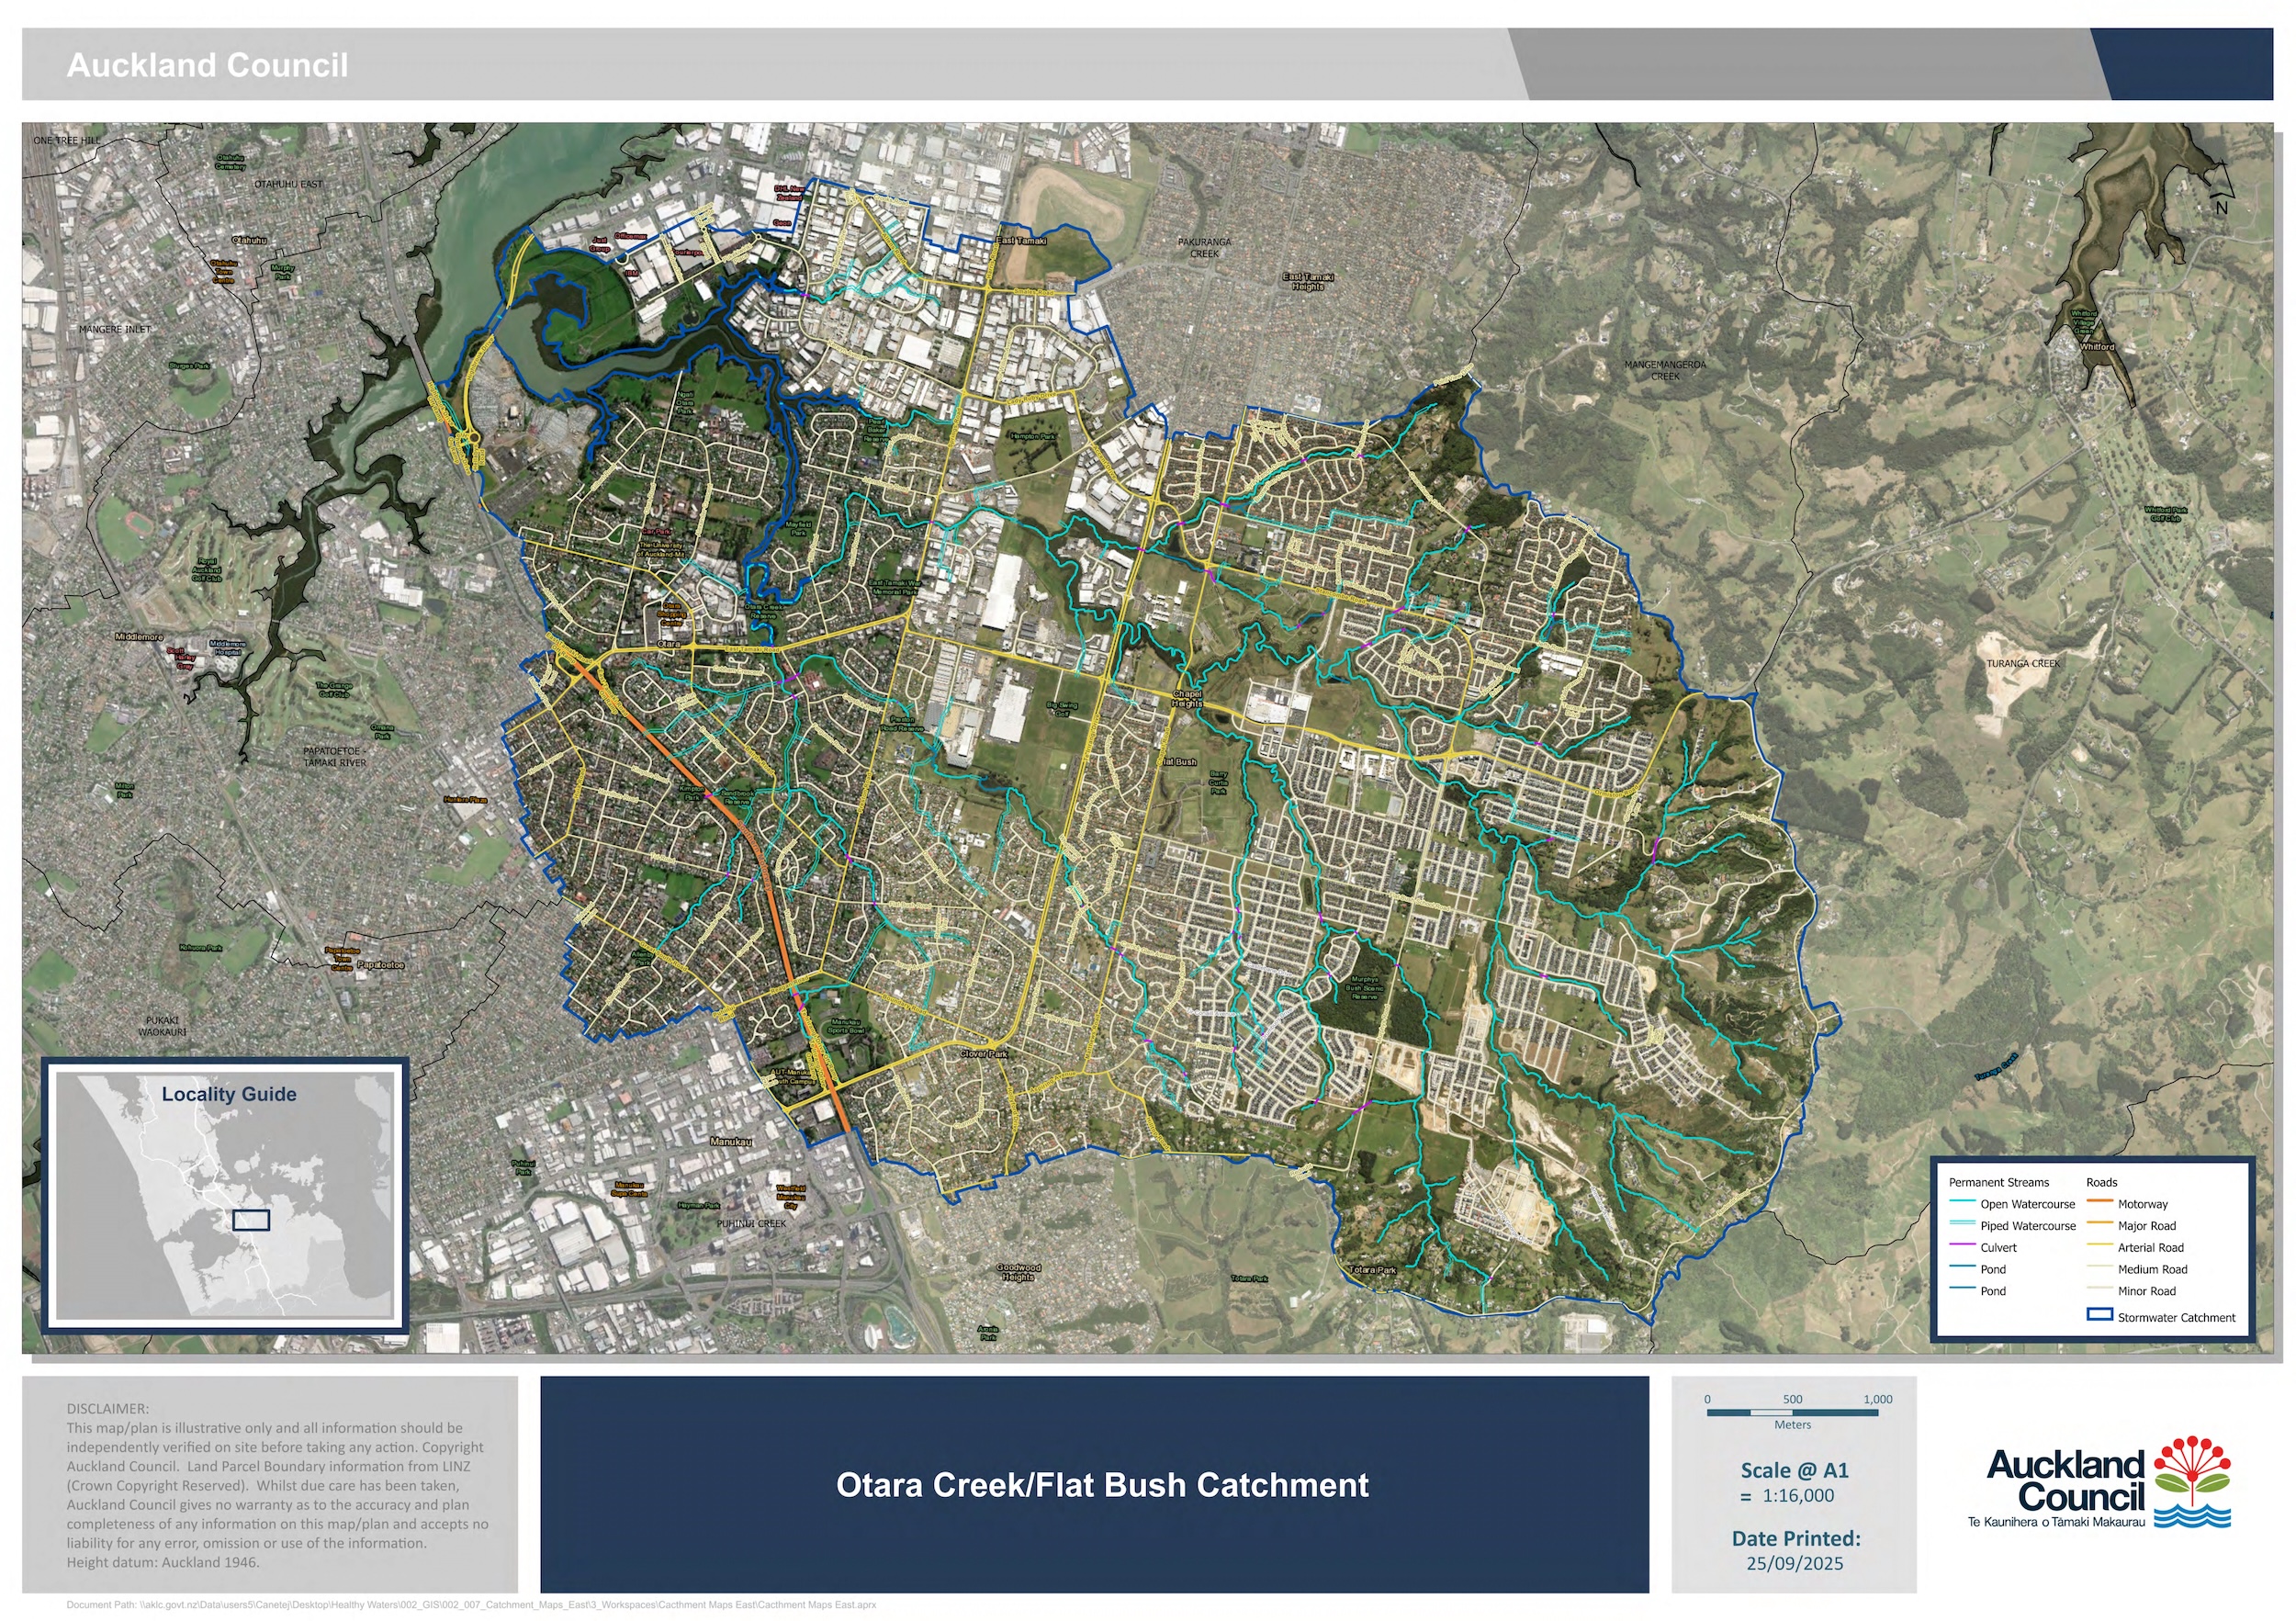Screen dimensions: 2296x1621
Task: Click the Roads legend heading
Action: click(x=2101, y=1182)
